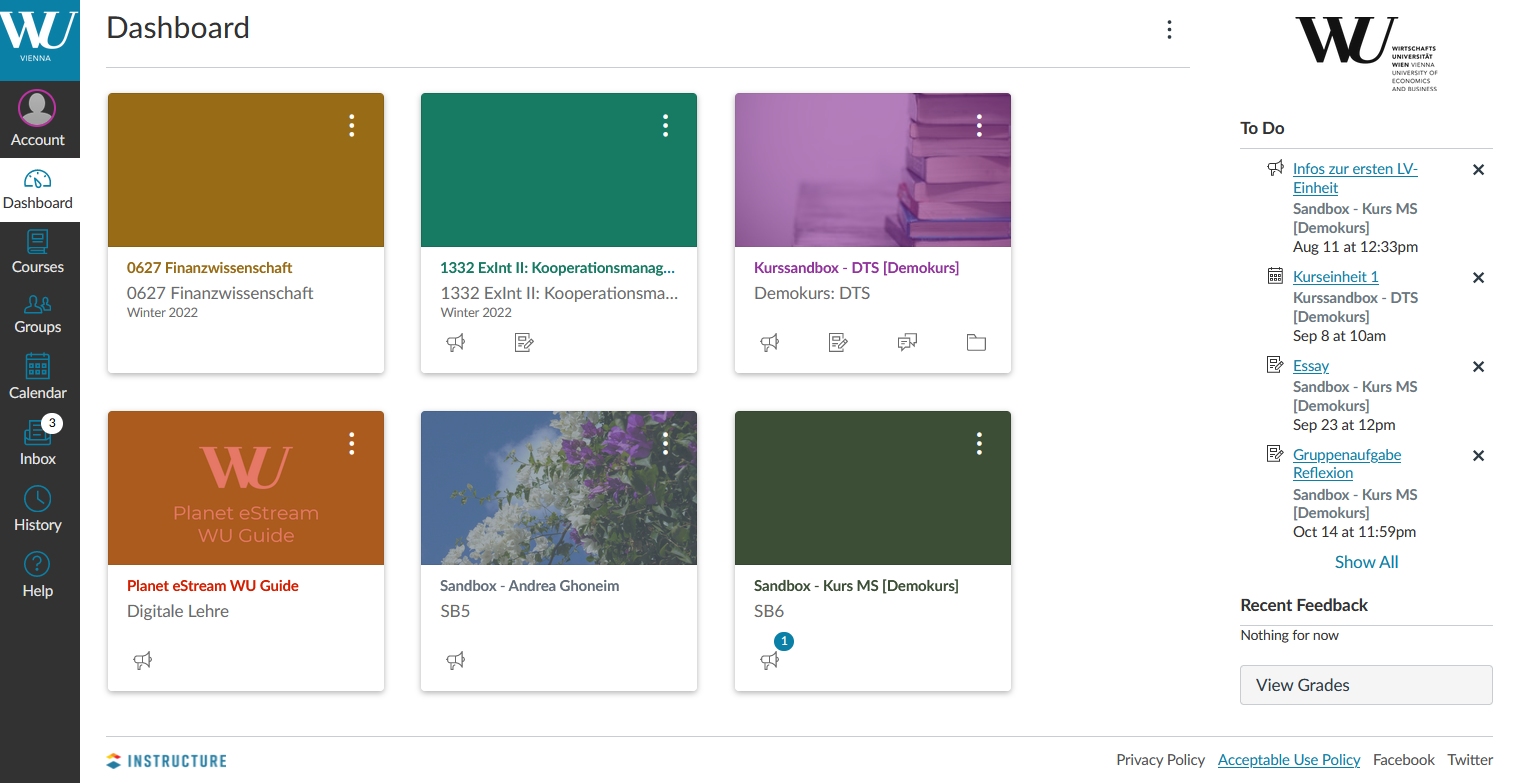Show All to-do items
Image resolution: width=1524 pixels, height=783 pixels.
click(x=1366, y=562)
